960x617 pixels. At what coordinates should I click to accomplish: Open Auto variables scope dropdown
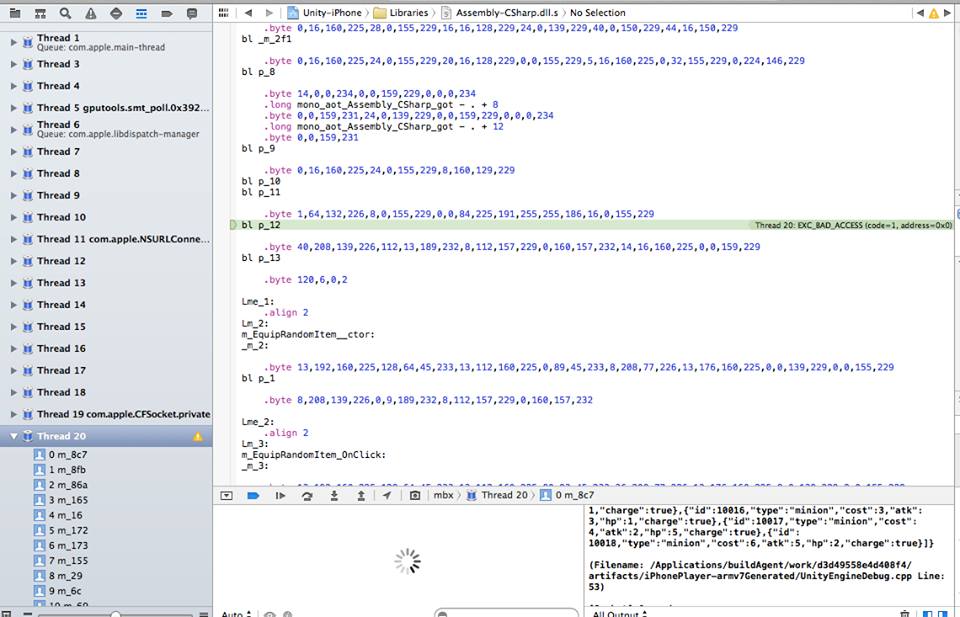tap(237, 613)
